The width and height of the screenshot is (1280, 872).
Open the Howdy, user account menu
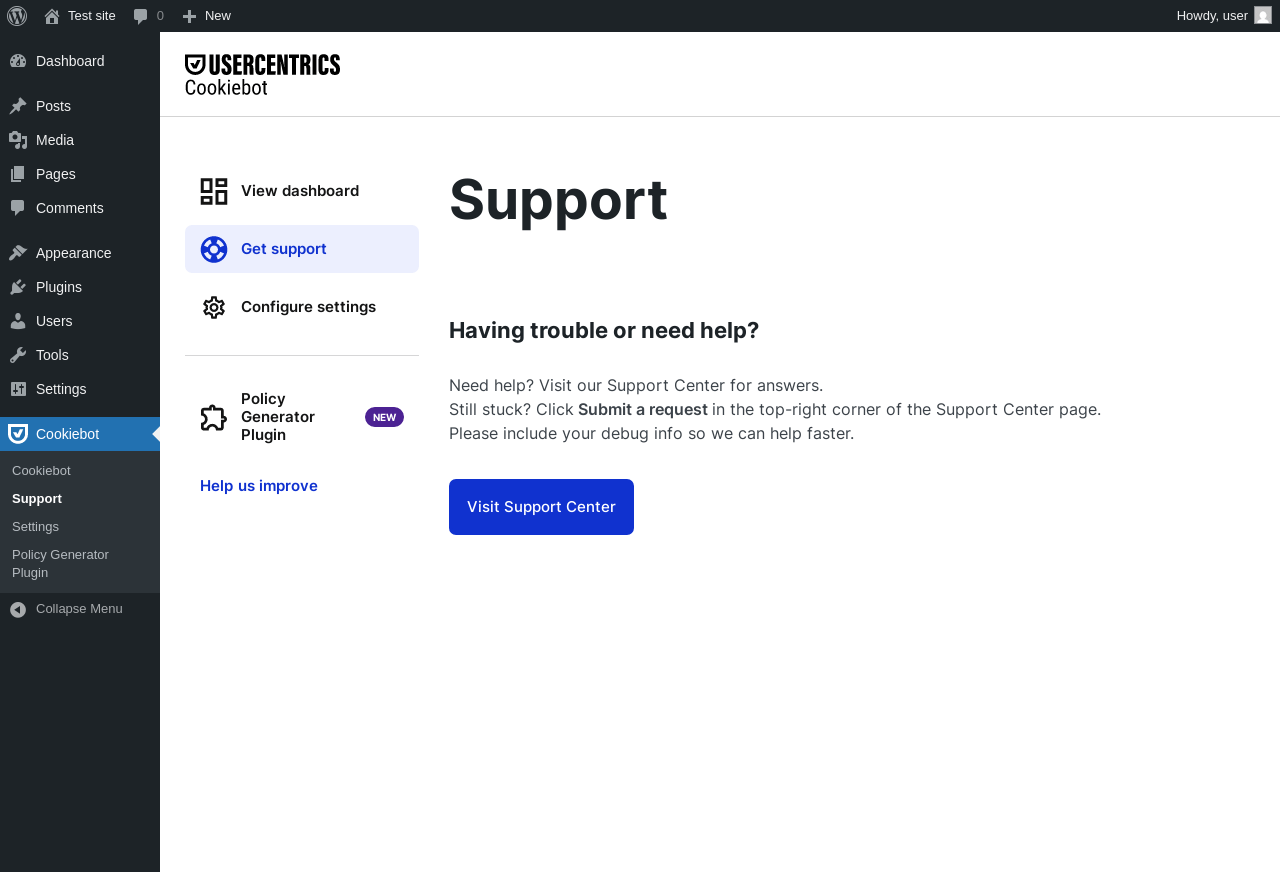click(1212, 16)
